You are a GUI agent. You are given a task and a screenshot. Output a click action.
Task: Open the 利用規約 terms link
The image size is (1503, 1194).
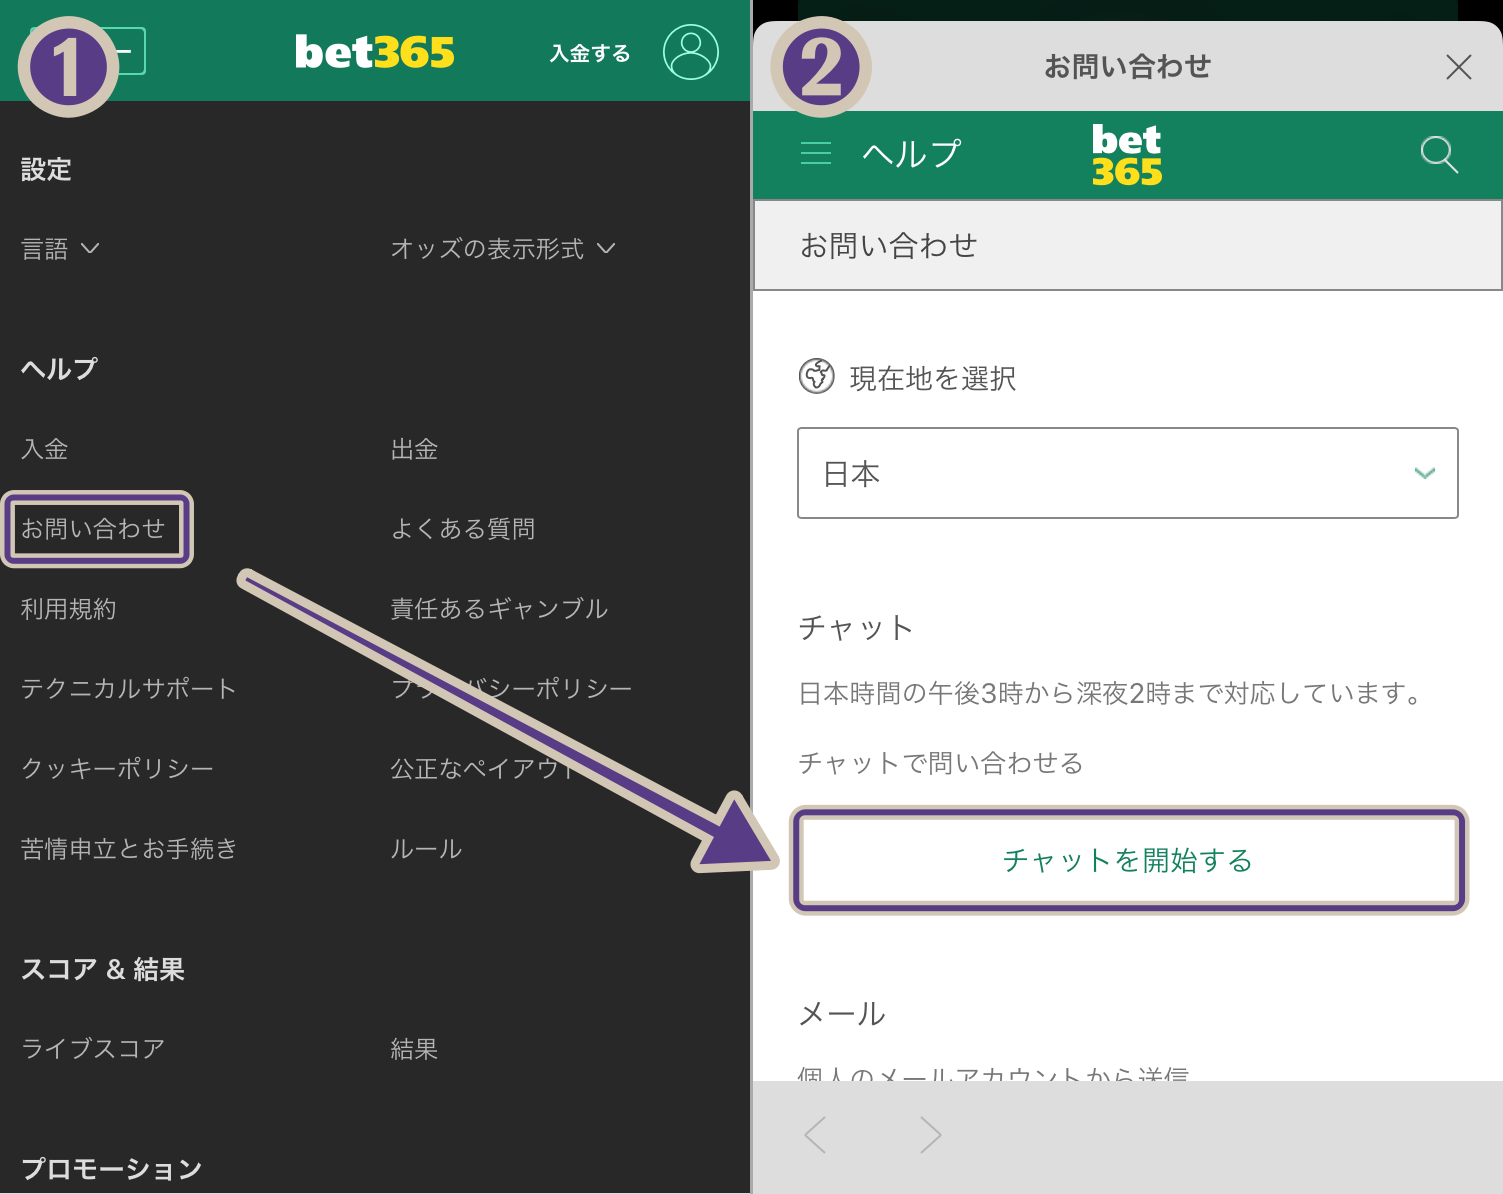click(x=69, y=608)
